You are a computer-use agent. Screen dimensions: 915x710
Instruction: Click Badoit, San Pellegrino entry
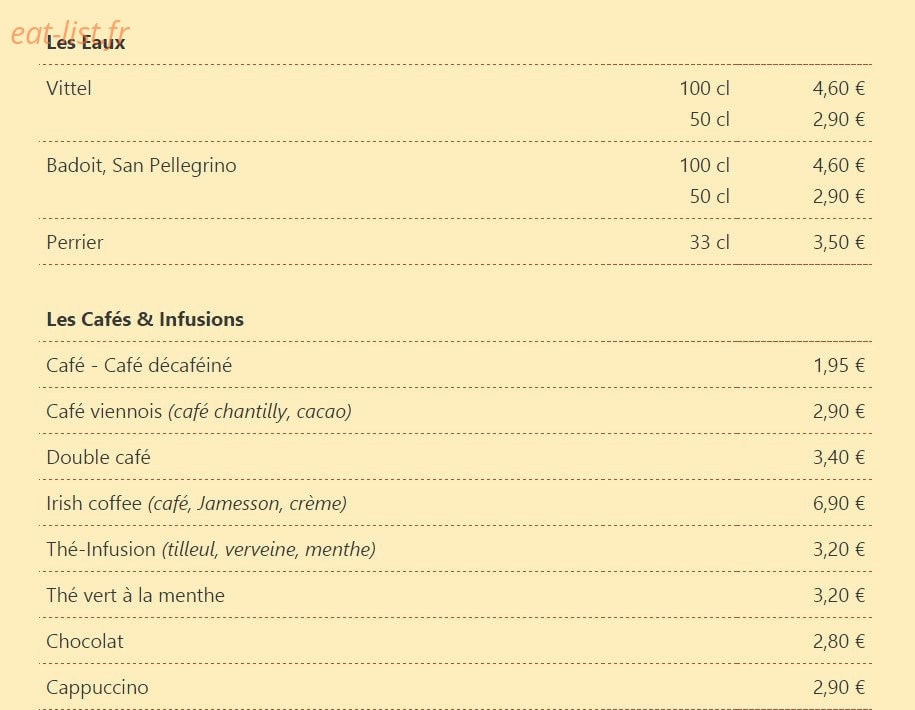tap(141, 165)
